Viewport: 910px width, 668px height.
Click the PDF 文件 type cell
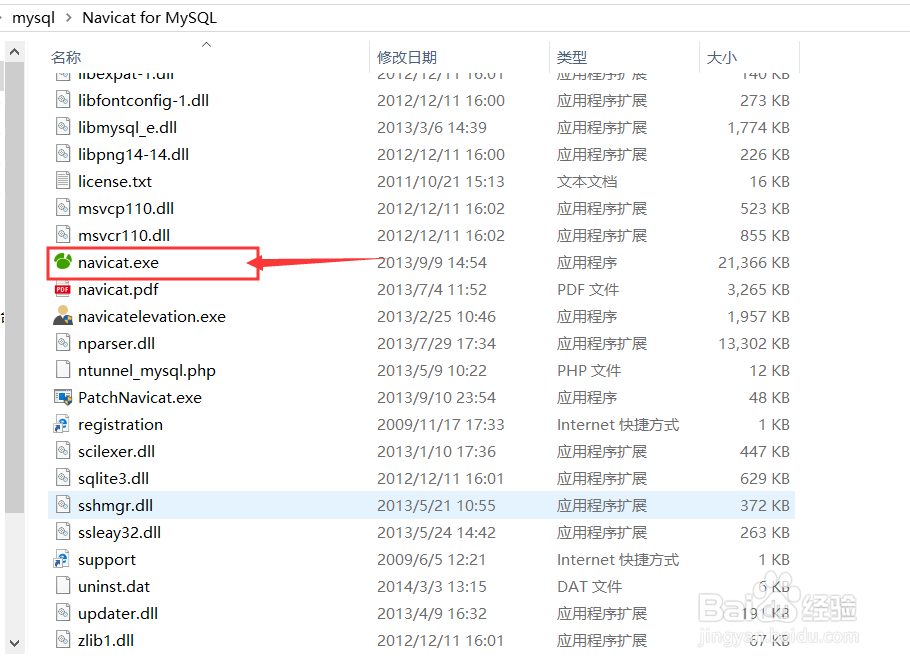pos(588,290)
